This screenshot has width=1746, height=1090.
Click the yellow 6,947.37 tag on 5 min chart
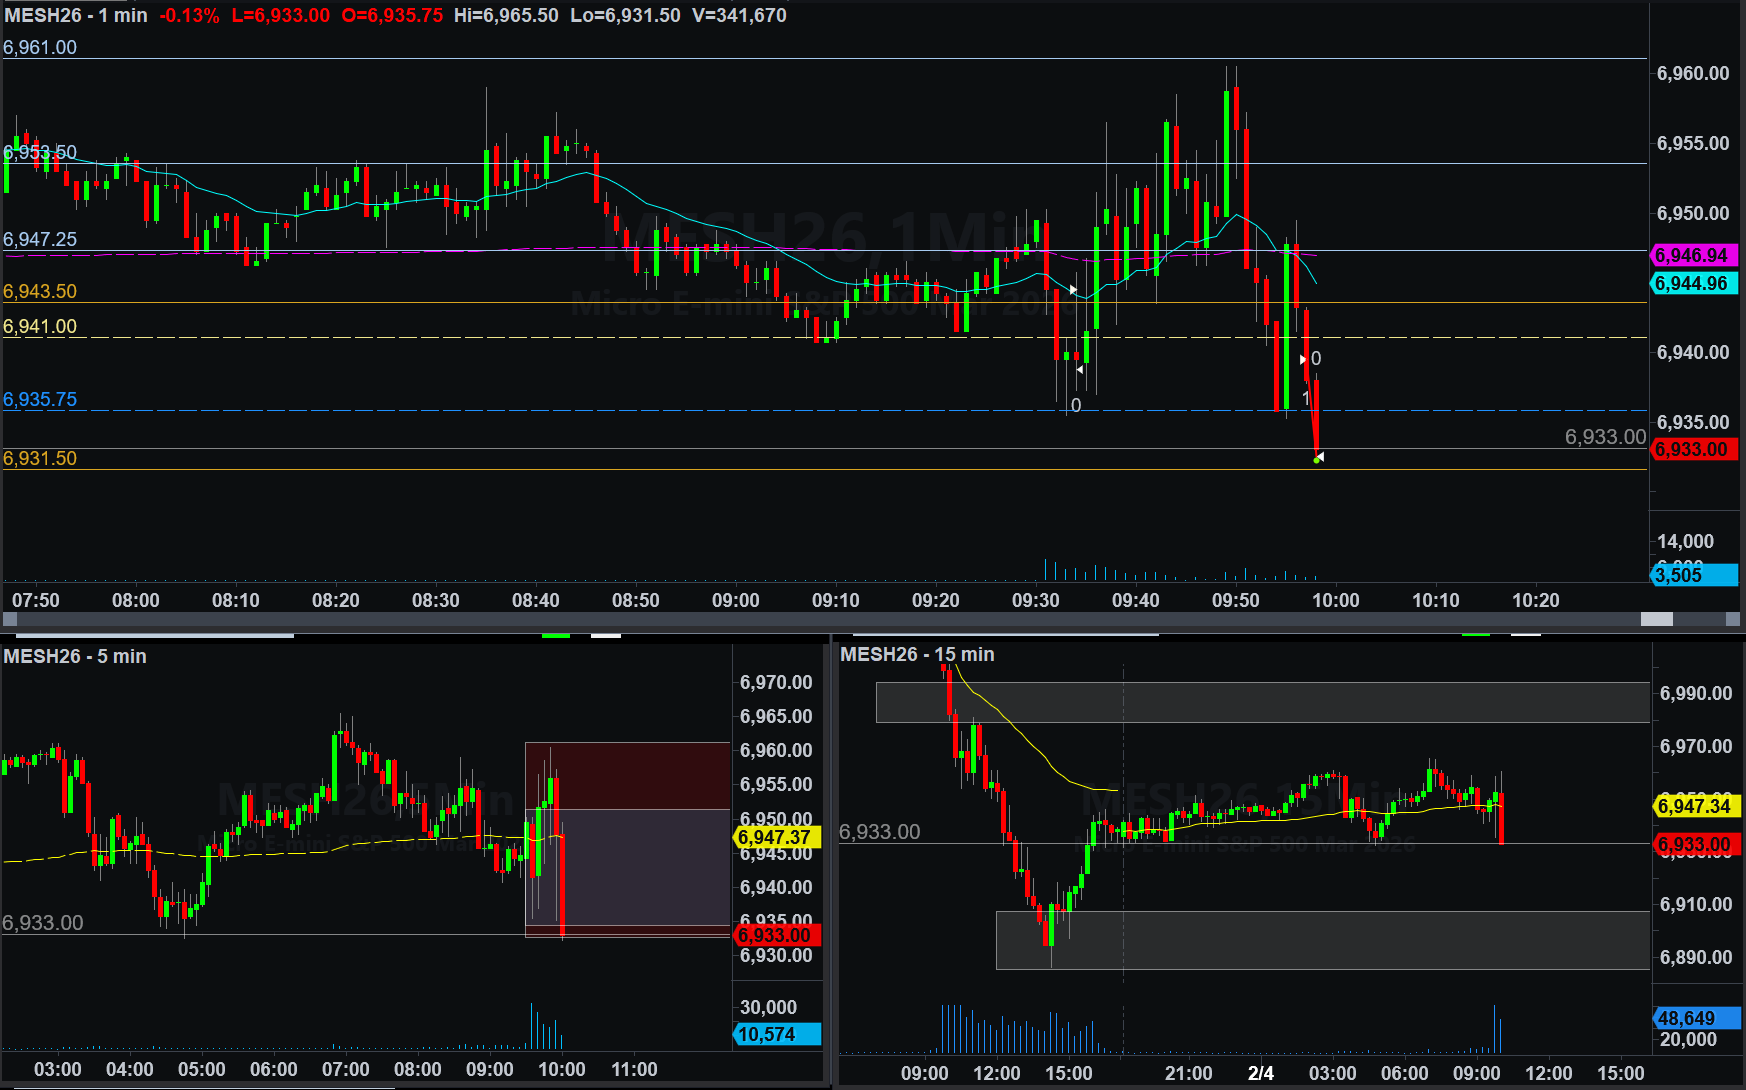coord(776,837)
